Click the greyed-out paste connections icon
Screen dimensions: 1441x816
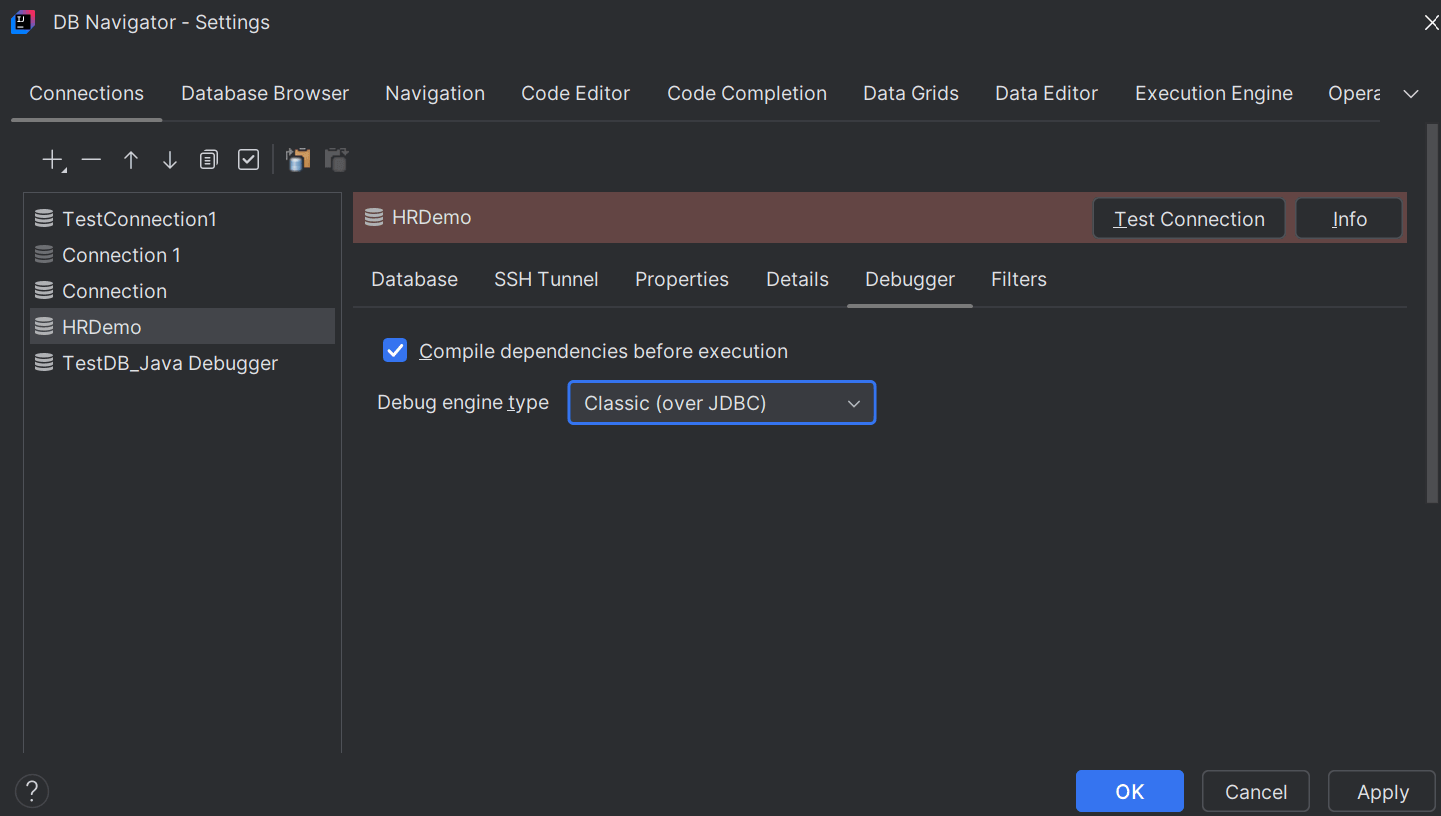[x=336, y=160]
